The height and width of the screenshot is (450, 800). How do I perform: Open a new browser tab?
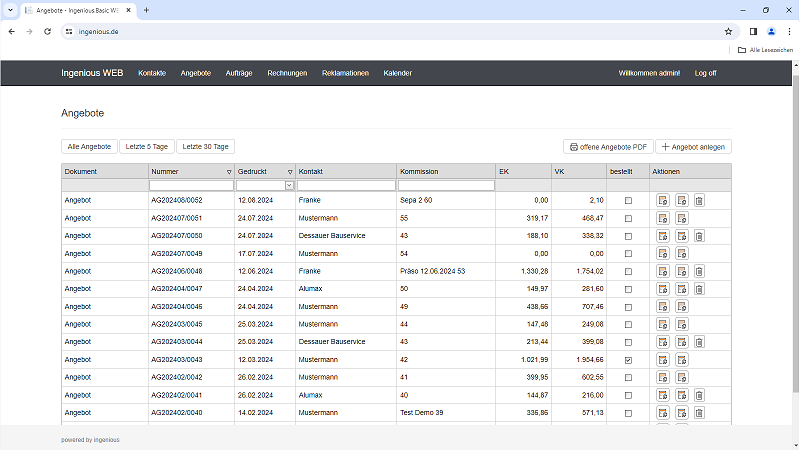pyautogui.click(x=146, y=10)
